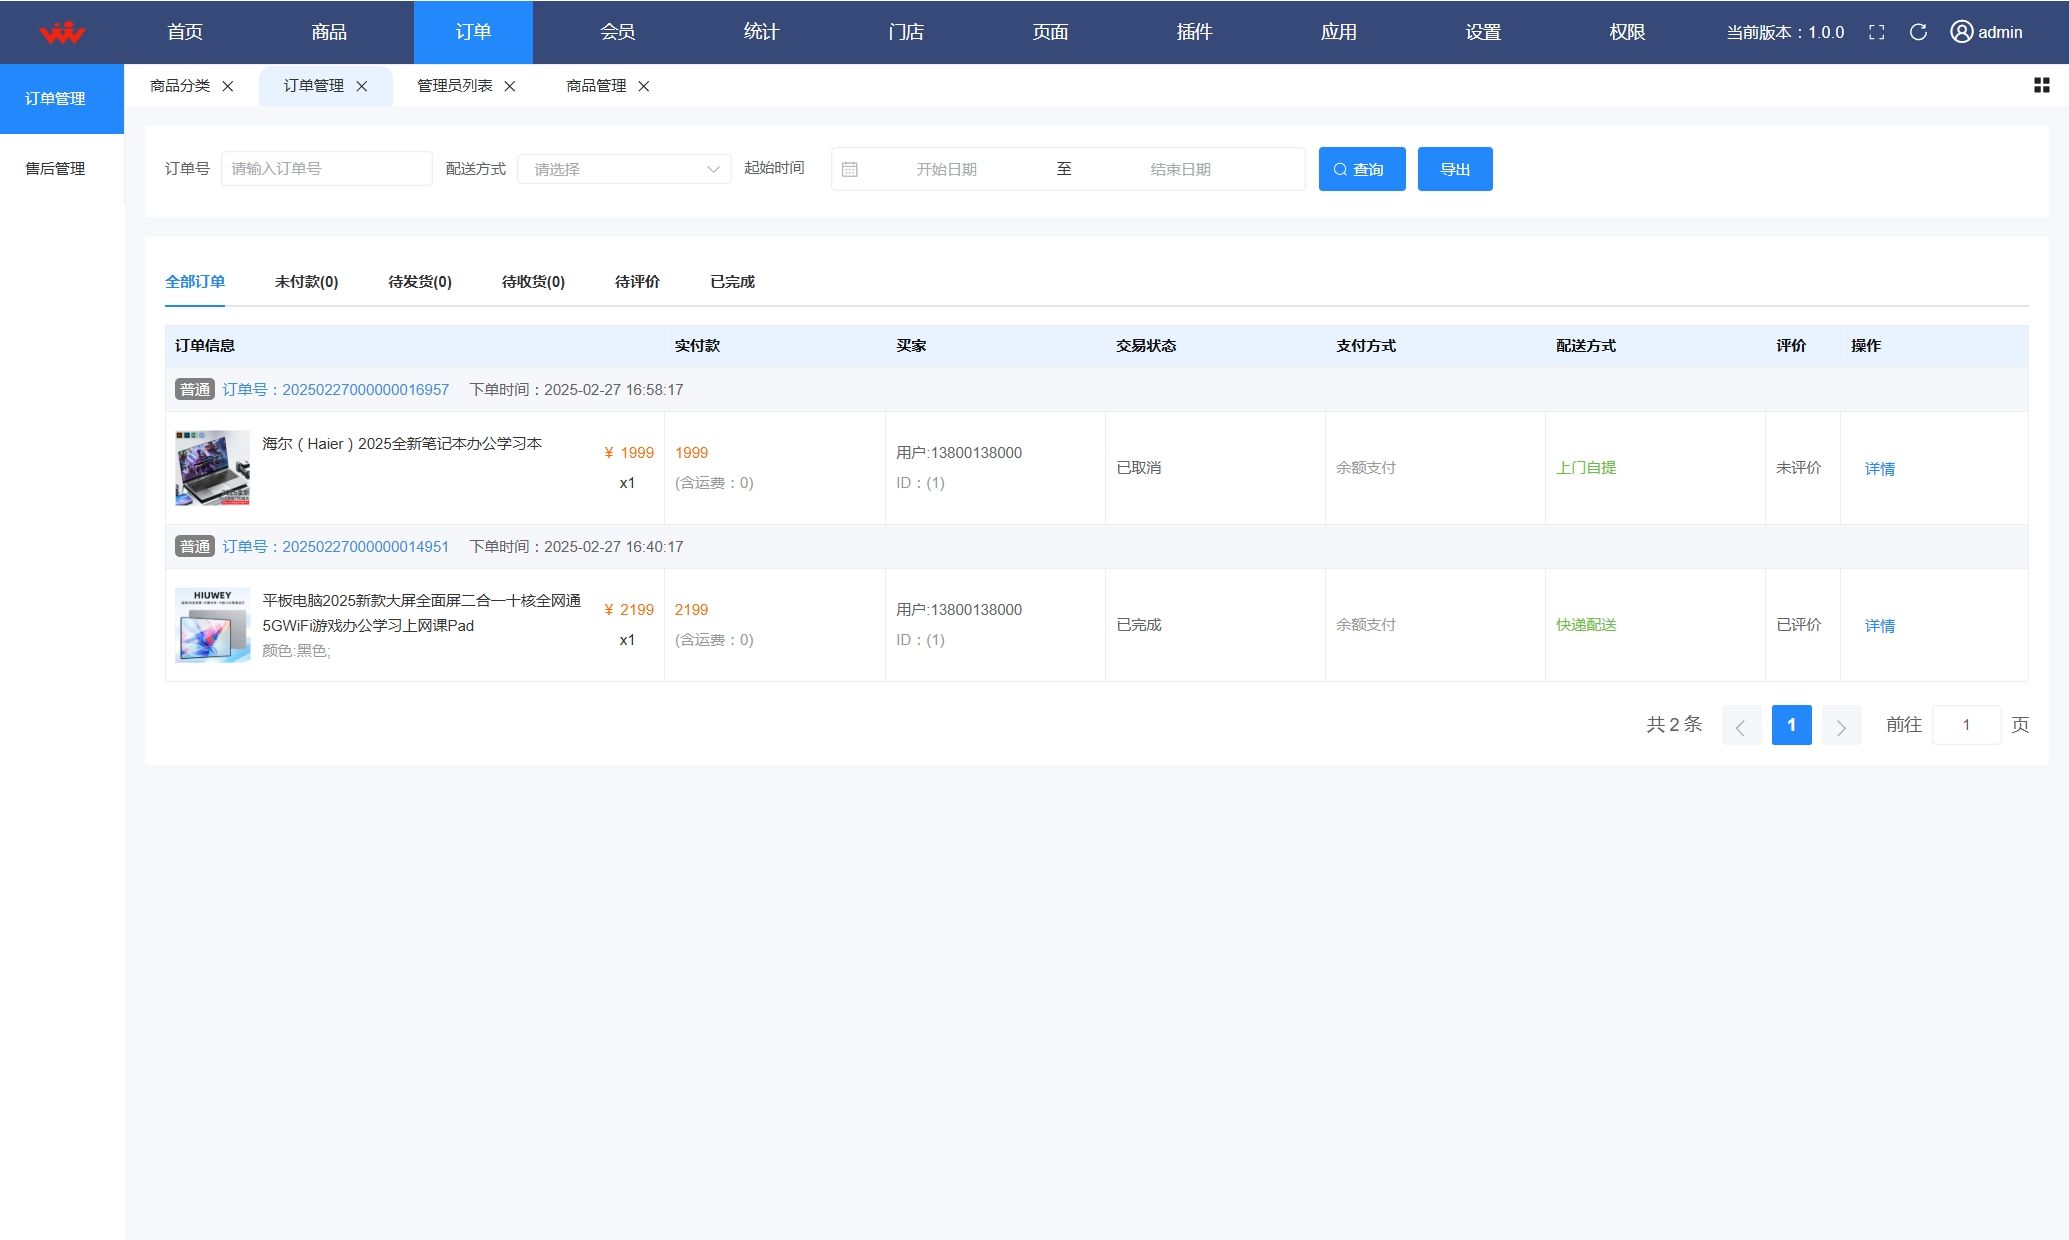Viewport: 2069px width, 1240px height.
Task: Click the tablet product thumbnail
Action: click(213, 625)
